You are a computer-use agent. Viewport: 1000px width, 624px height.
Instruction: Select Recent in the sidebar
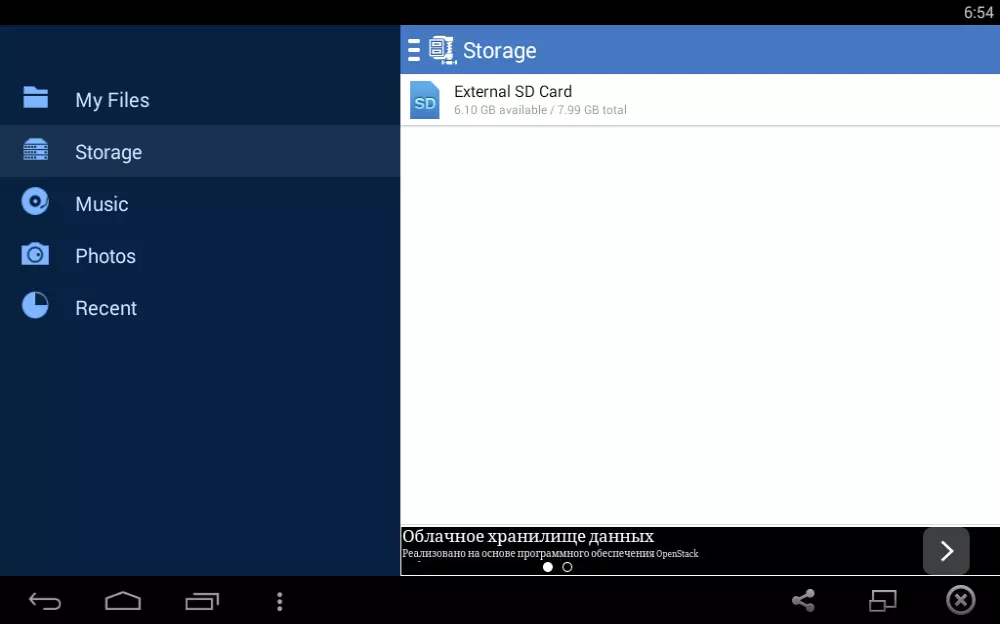[x=106, y=308]
